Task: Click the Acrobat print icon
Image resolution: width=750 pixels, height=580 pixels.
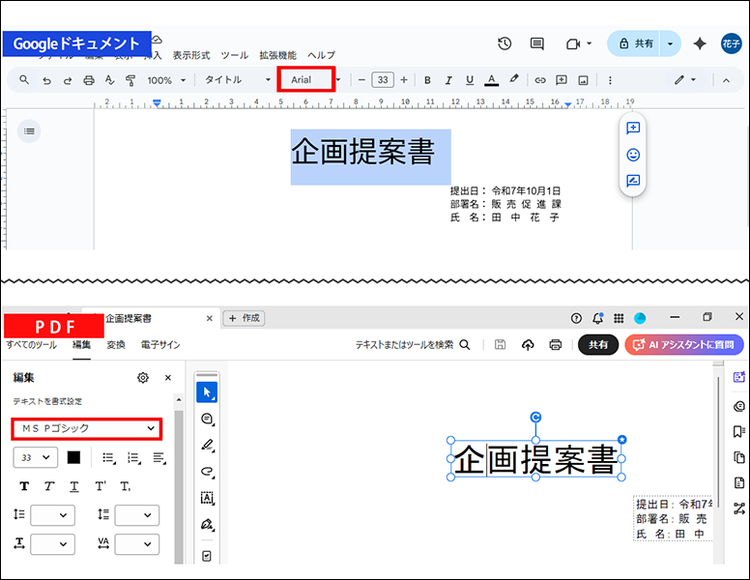Action: [555, 345]
